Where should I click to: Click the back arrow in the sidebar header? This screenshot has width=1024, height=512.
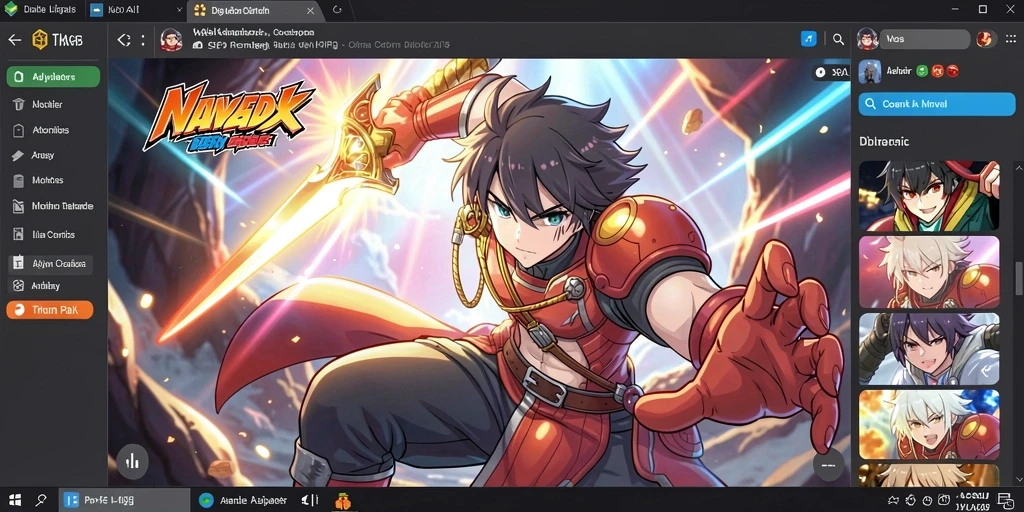14,40
